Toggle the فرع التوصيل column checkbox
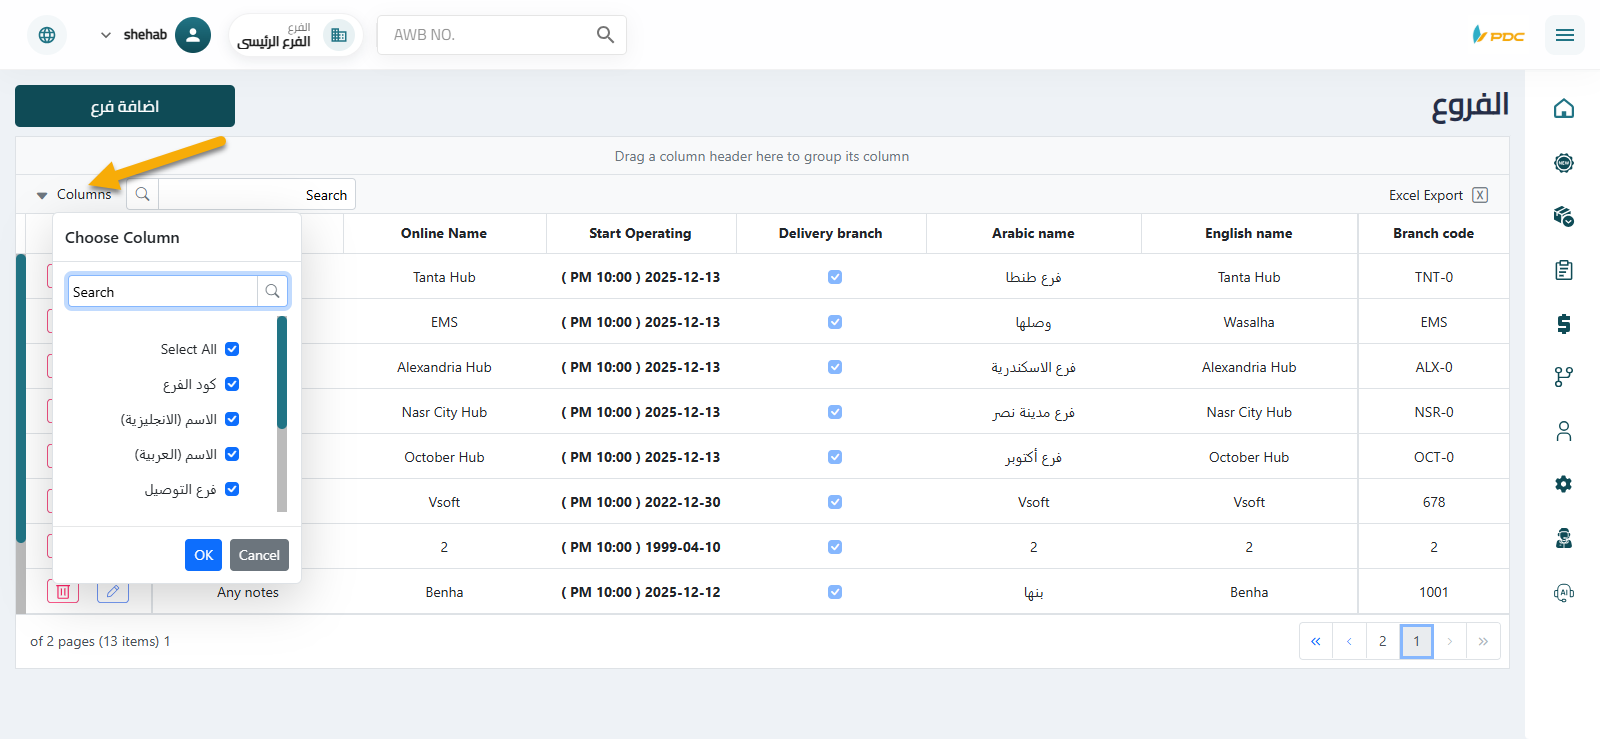 pyautogui.click(x=232, y=489)
